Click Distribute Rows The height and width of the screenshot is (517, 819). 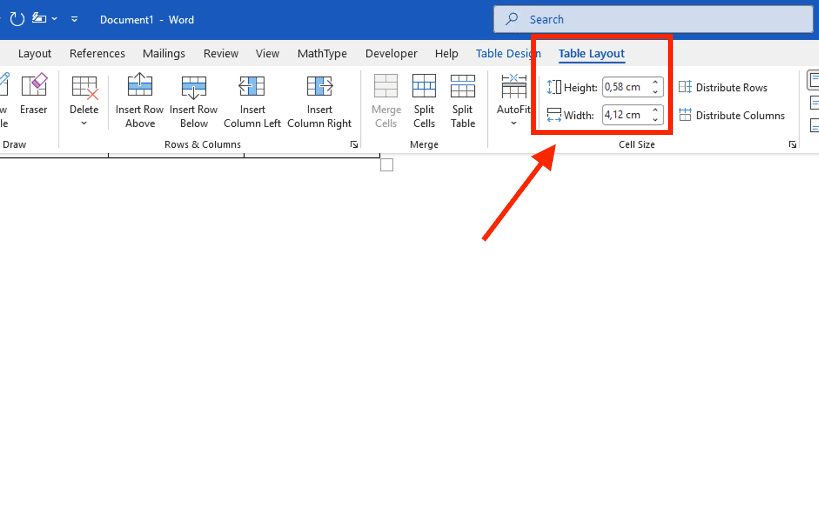[x=723, y=87]
